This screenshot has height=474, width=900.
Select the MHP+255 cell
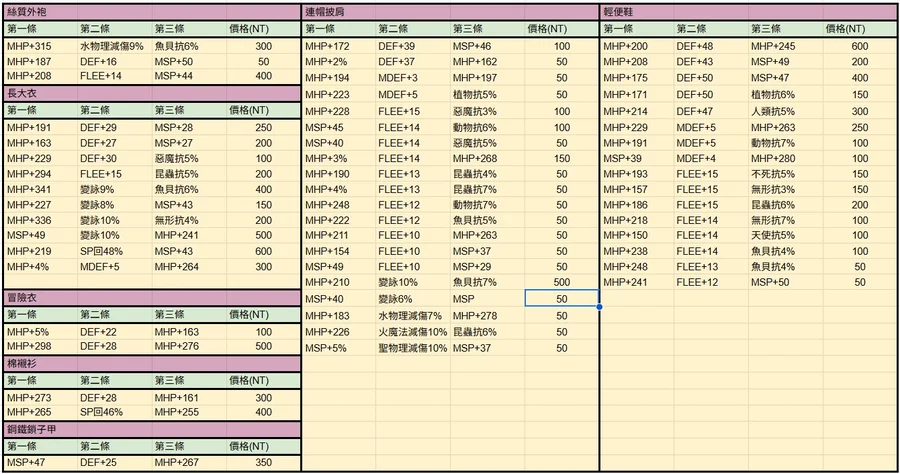point(189,412)
